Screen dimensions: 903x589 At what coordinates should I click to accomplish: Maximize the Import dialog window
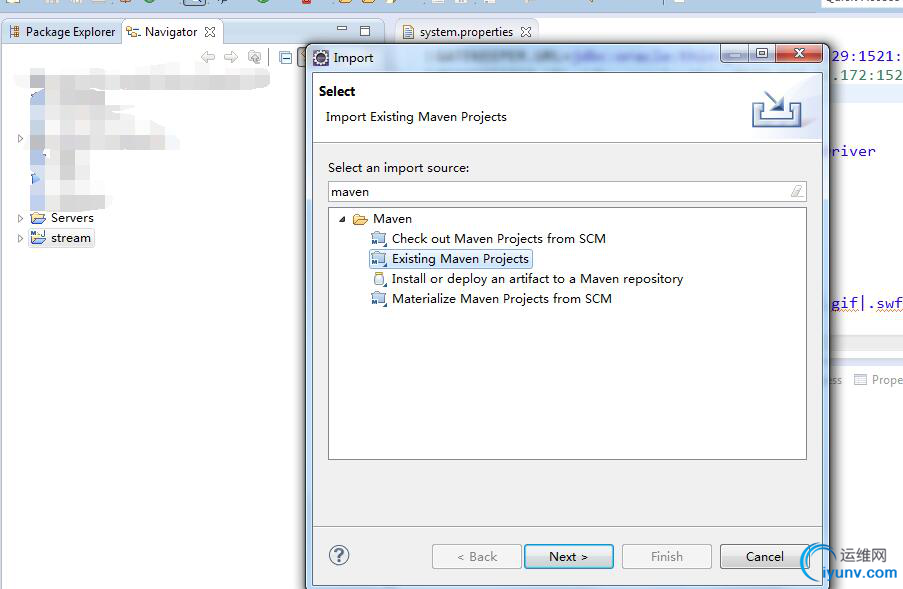(761, 54)
